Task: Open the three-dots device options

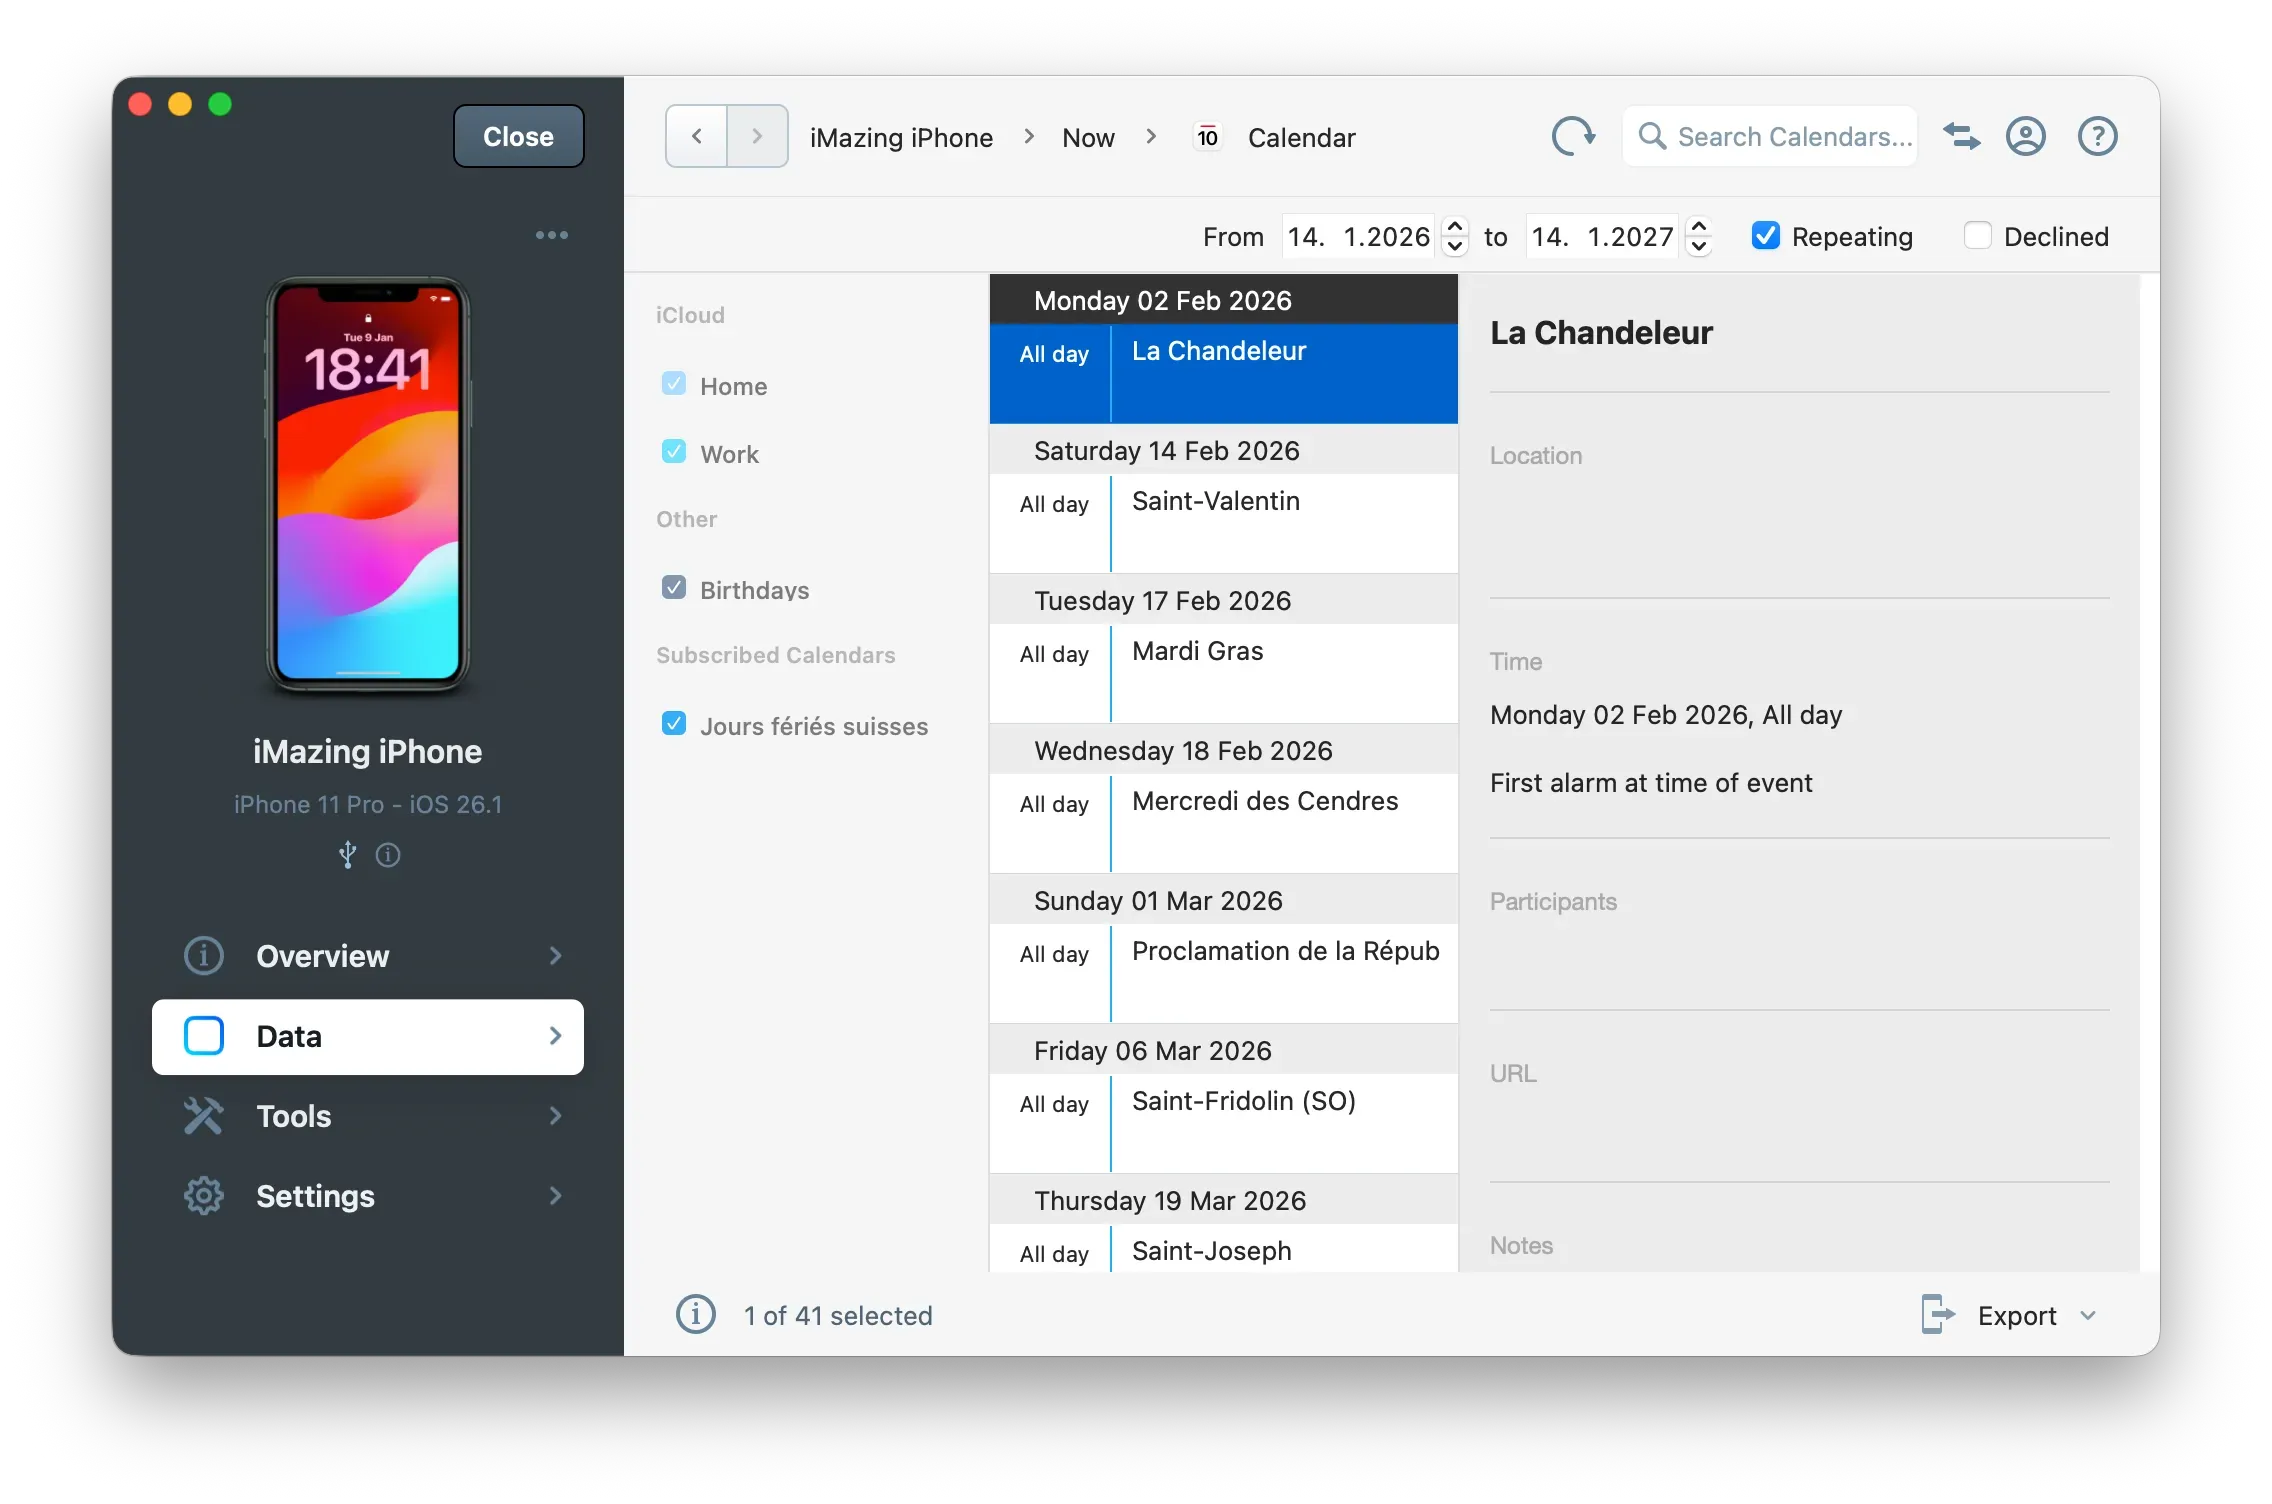Action: (x=551, y=234)
